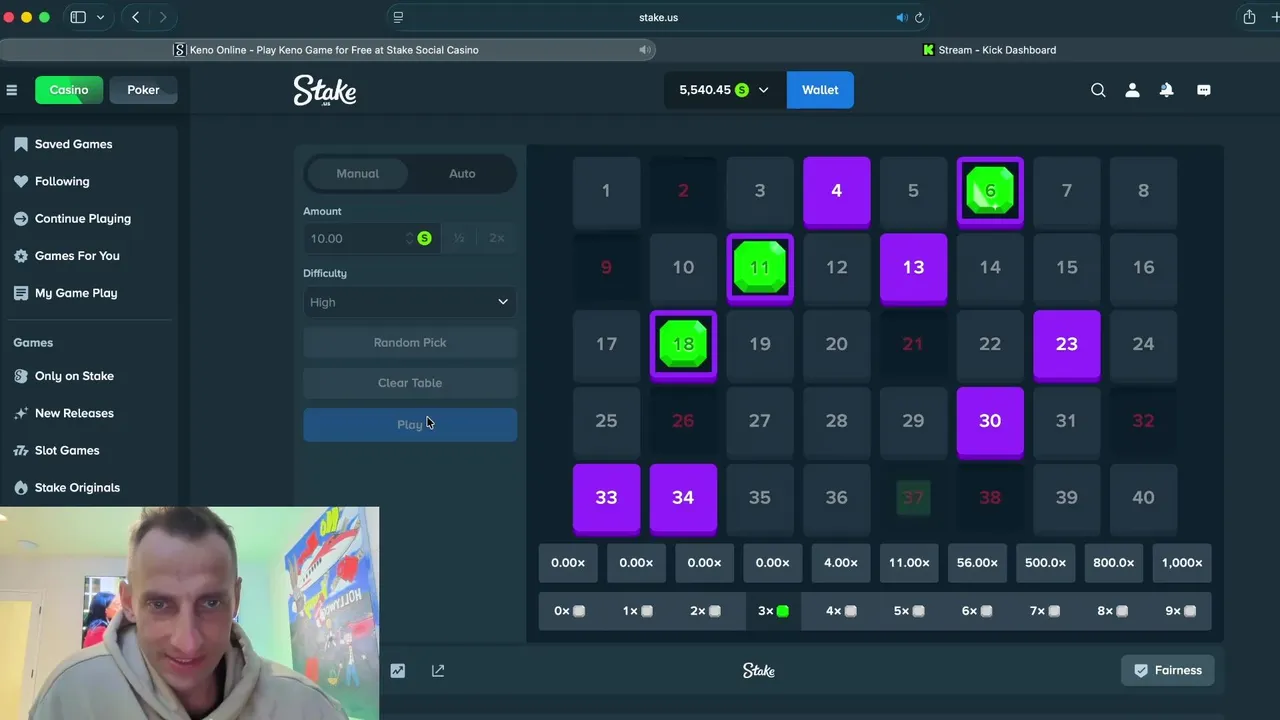Click the Safari share icon
Screen dimensions: 1280x720
(x=1249, y=17)
